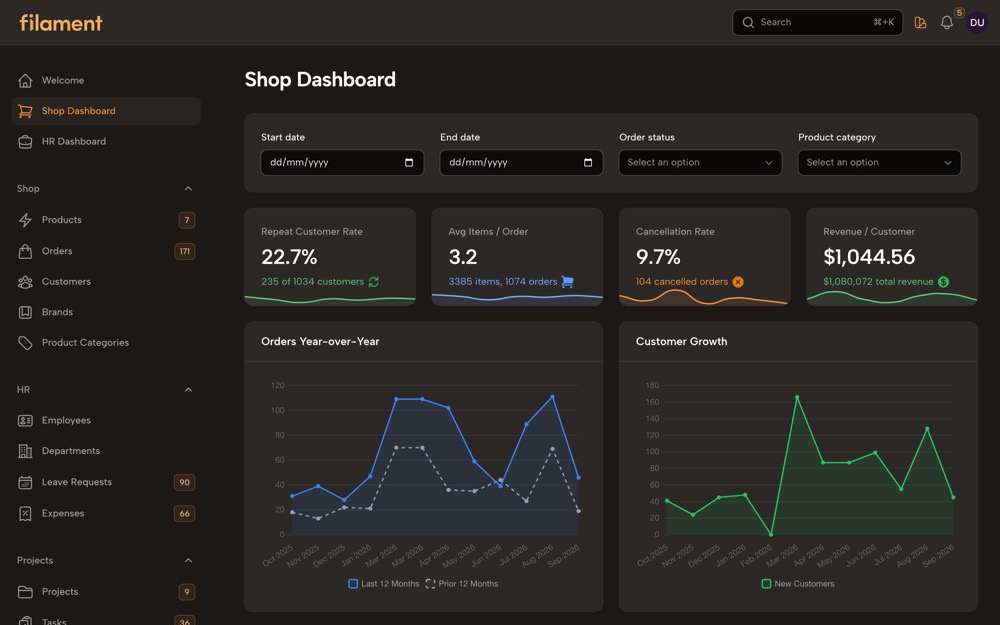Open Customers menu item

coord(106,282)
